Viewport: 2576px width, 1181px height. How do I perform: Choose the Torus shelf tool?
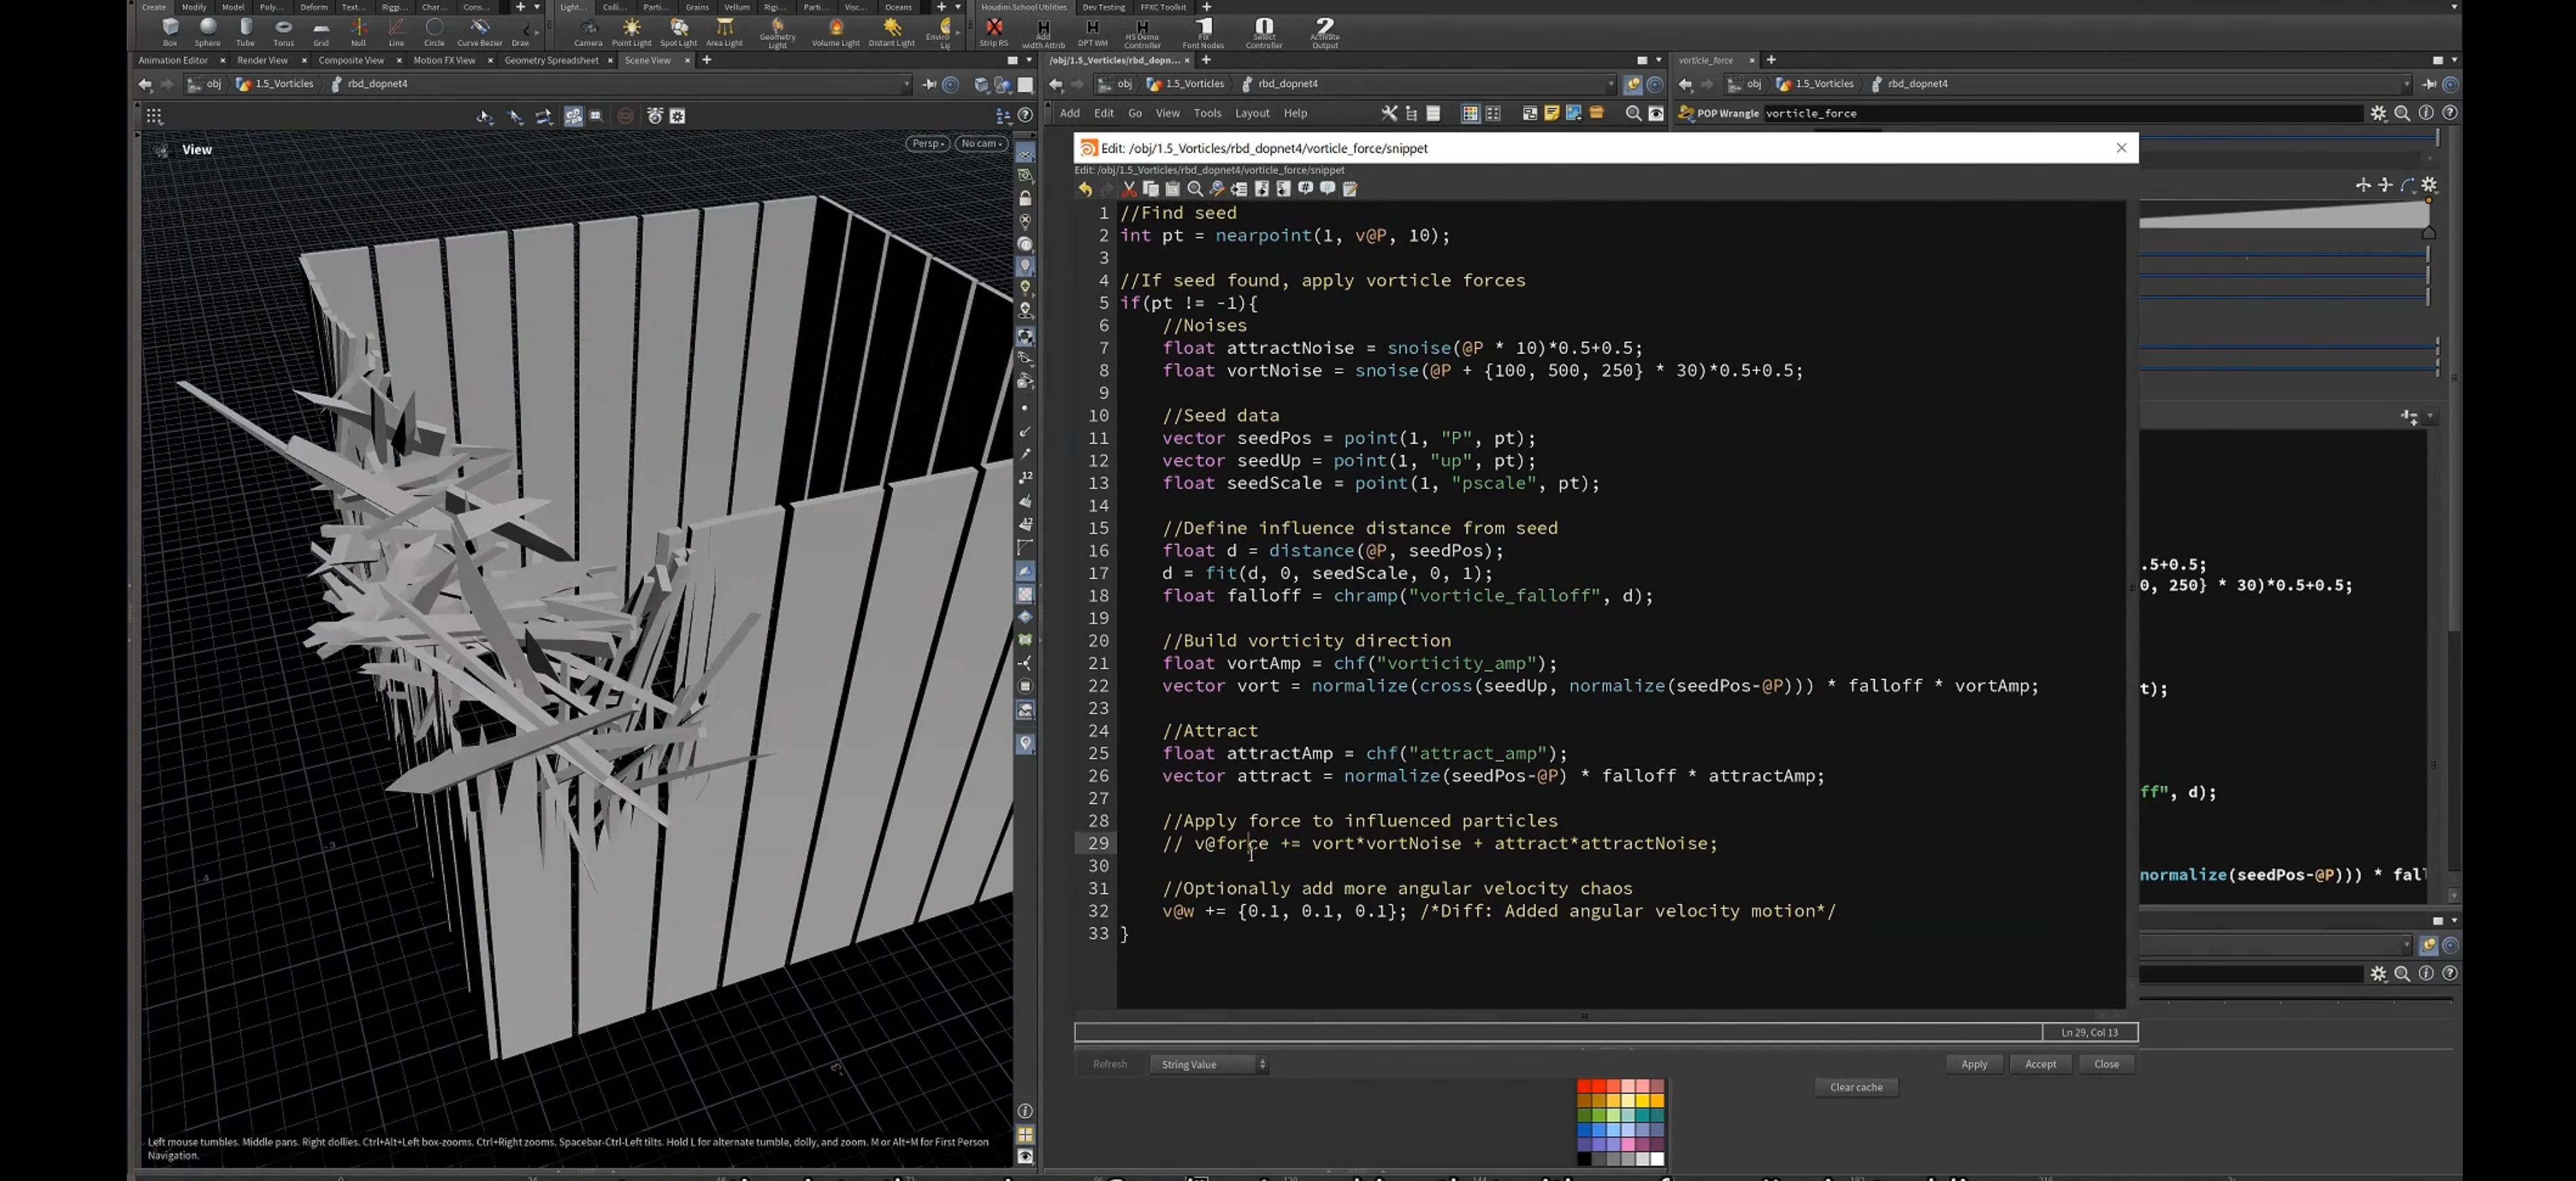pyautogui.click(x=283, y=31)
